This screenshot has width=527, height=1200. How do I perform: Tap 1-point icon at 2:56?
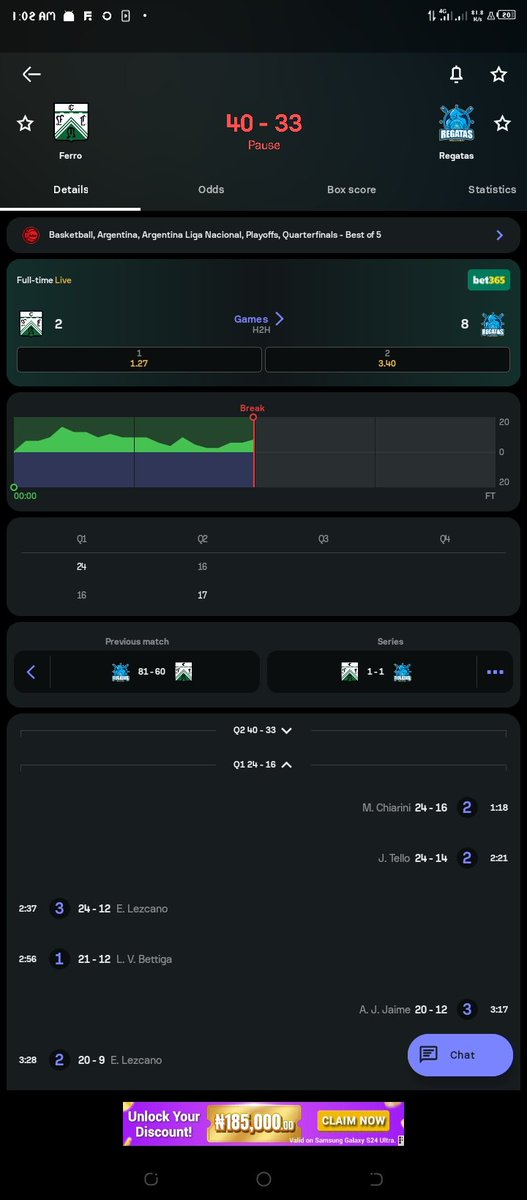59,959
